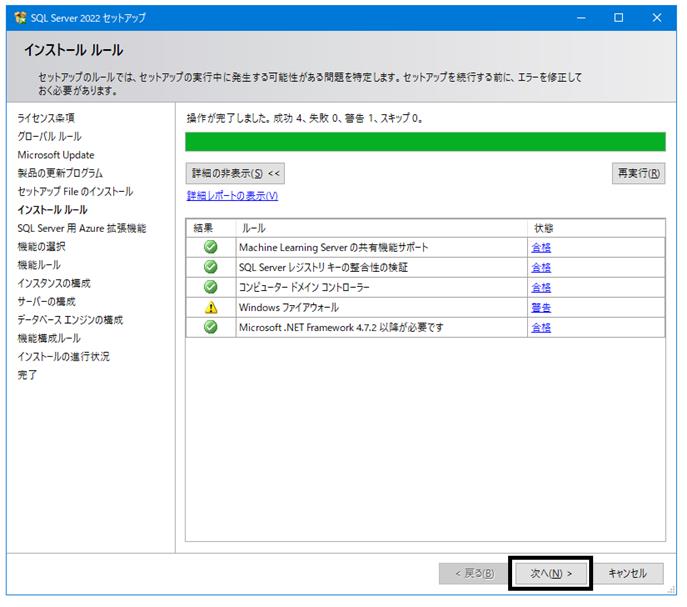This screenshot has height=607, width=687.
Task: Click rule text Microsoft .NET Framework 4.7.2 以降が必要です
Action: coord(341,327)
